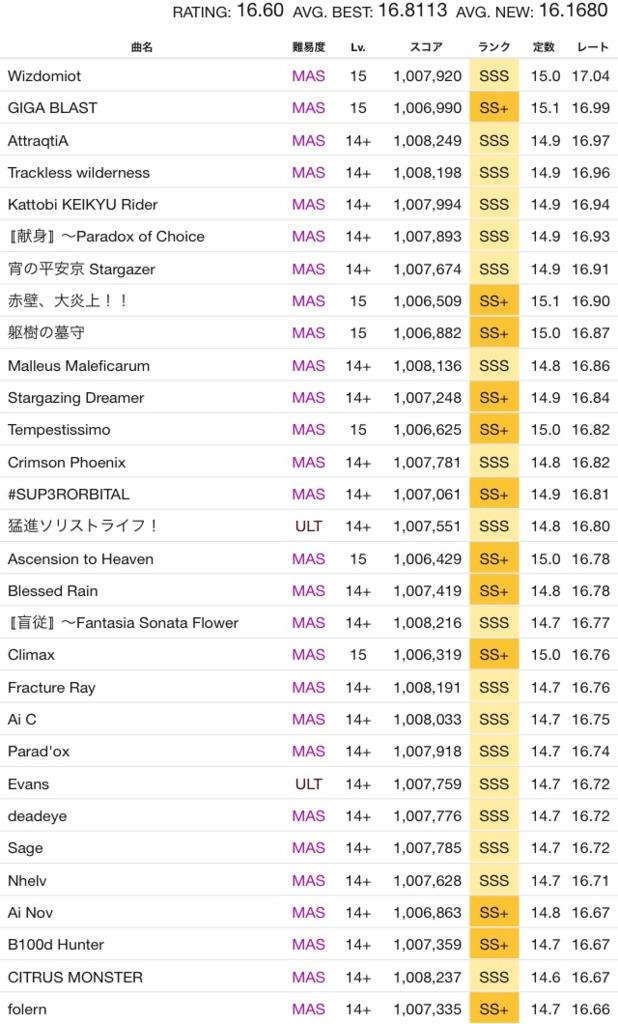Click the ランク column header
Viewport: 618px width, 1024px height.
494,47
